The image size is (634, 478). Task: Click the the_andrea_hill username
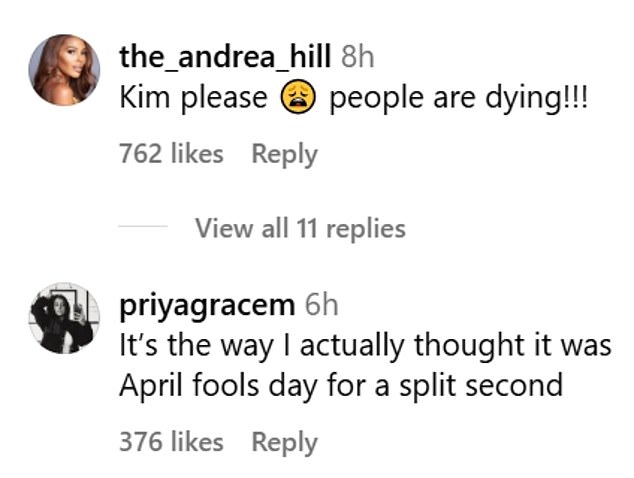pyautogui.click(x=226, y=56)
